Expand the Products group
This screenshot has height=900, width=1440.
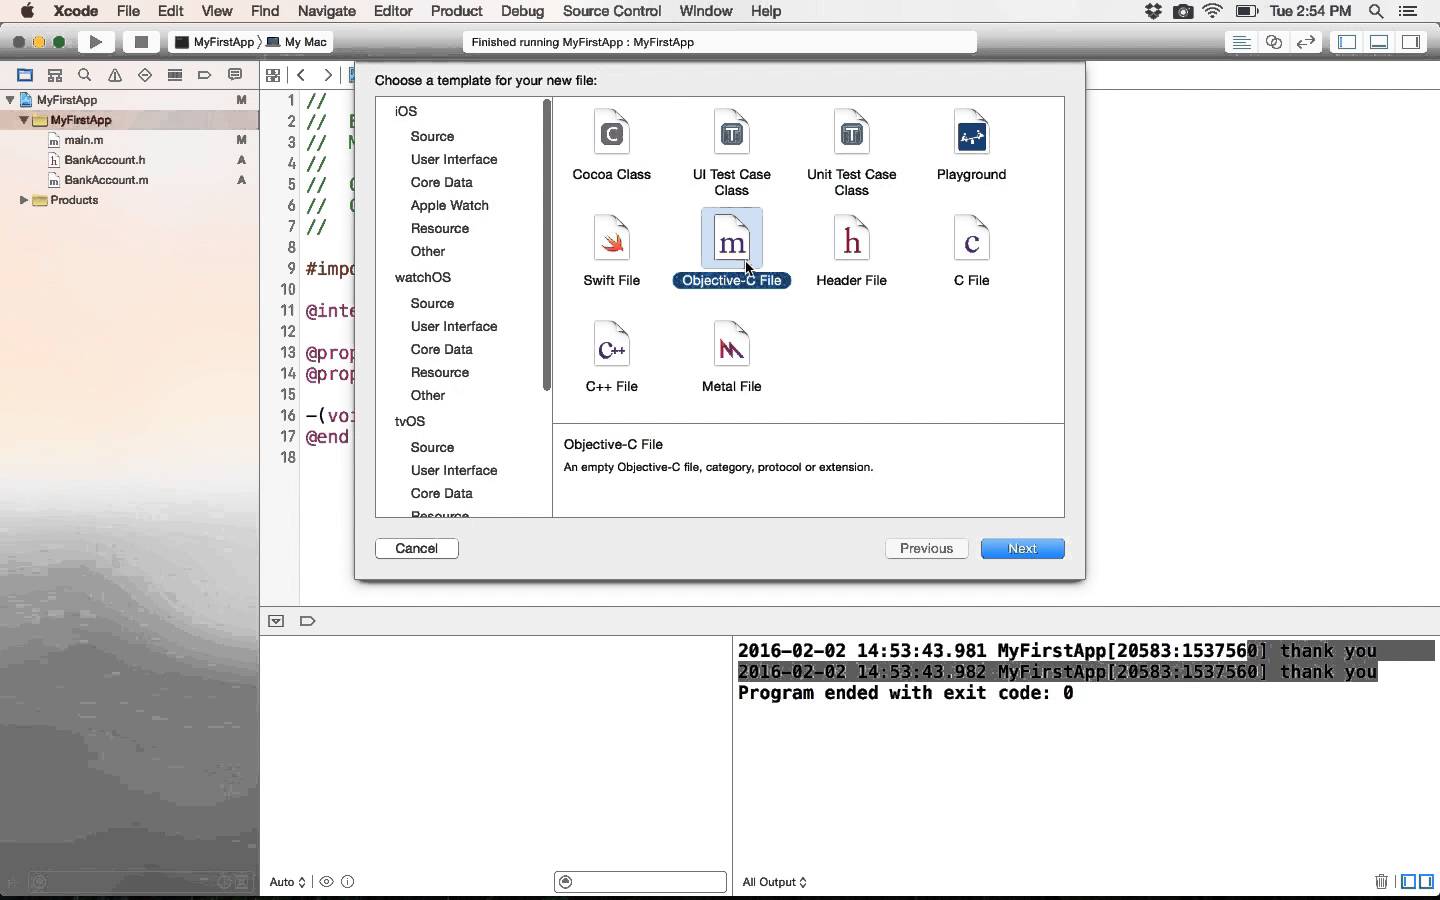tap(23, 200)
